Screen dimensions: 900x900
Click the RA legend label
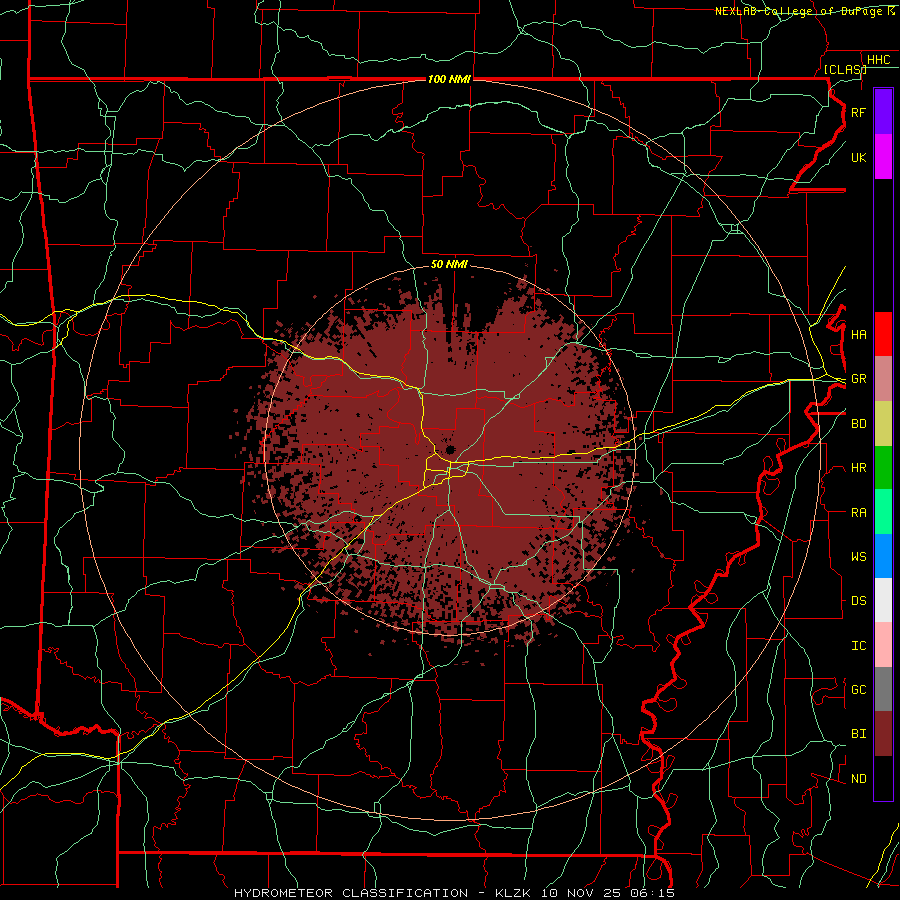coord(858,513)
